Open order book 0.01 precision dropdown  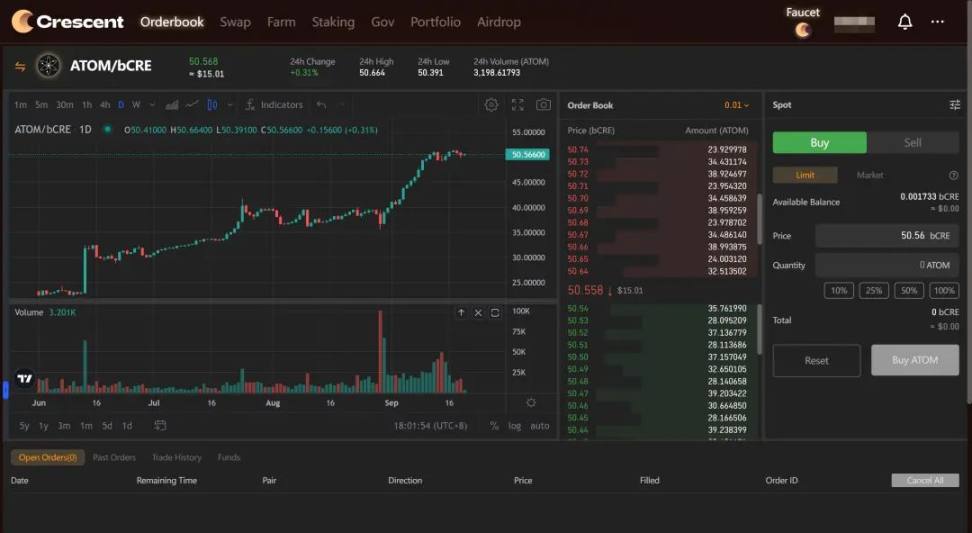click(736, 105)
